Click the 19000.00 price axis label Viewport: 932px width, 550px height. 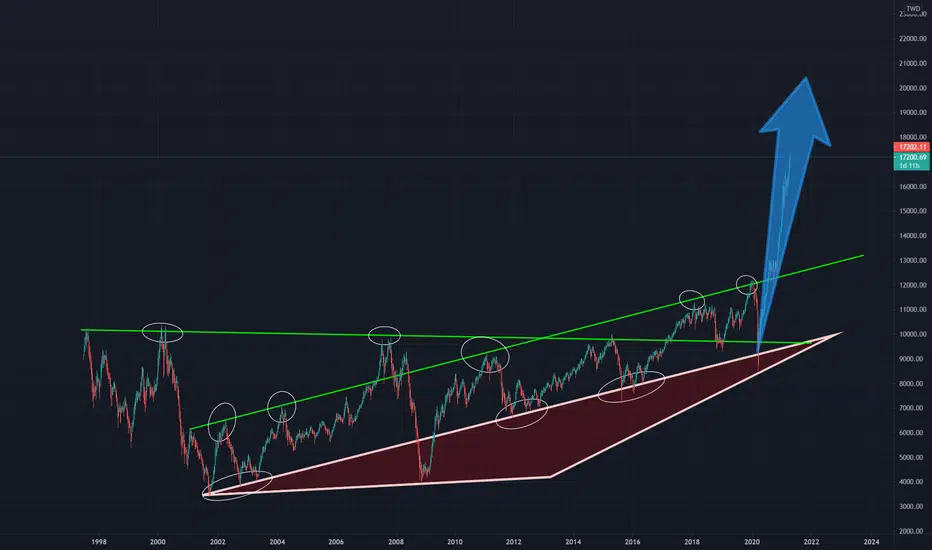[x=912, y=112]
